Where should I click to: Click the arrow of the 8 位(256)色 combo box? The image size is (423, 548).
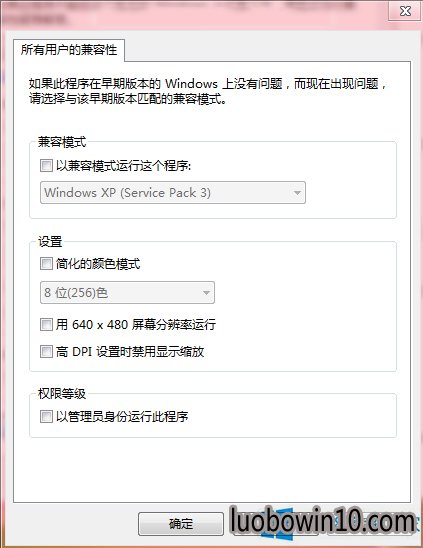point(206,293)
